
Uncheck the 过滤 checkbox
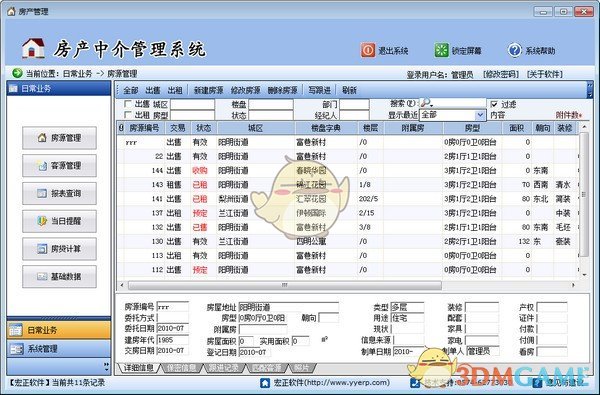[x=494, y=104]
